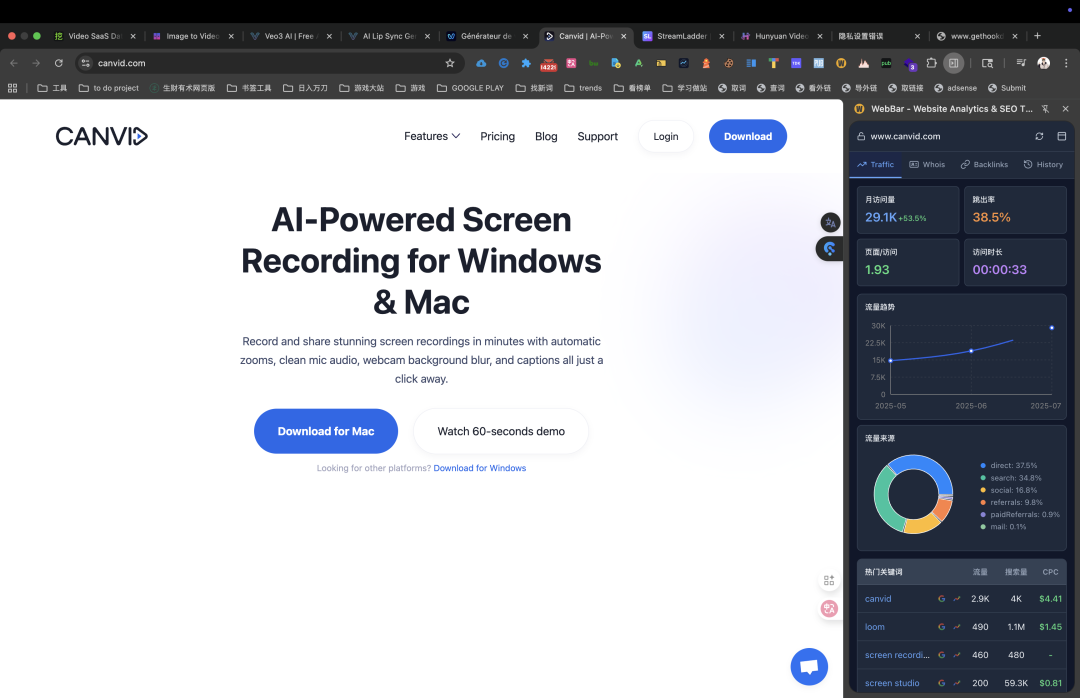The height and width of the screenshot is (698, 1080).
Task: Close the WebBar side panel
Action: tap(1066, 109)
